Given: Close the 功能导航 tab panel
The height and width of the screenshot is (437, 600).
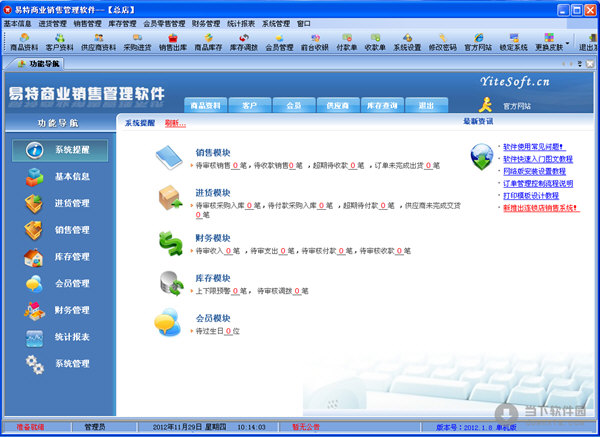Looking at the screenshot, I should [590, 64].
